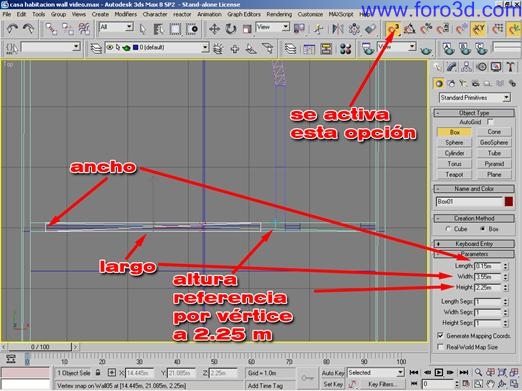Click the Sphere primitive button

tap(454, 143)
